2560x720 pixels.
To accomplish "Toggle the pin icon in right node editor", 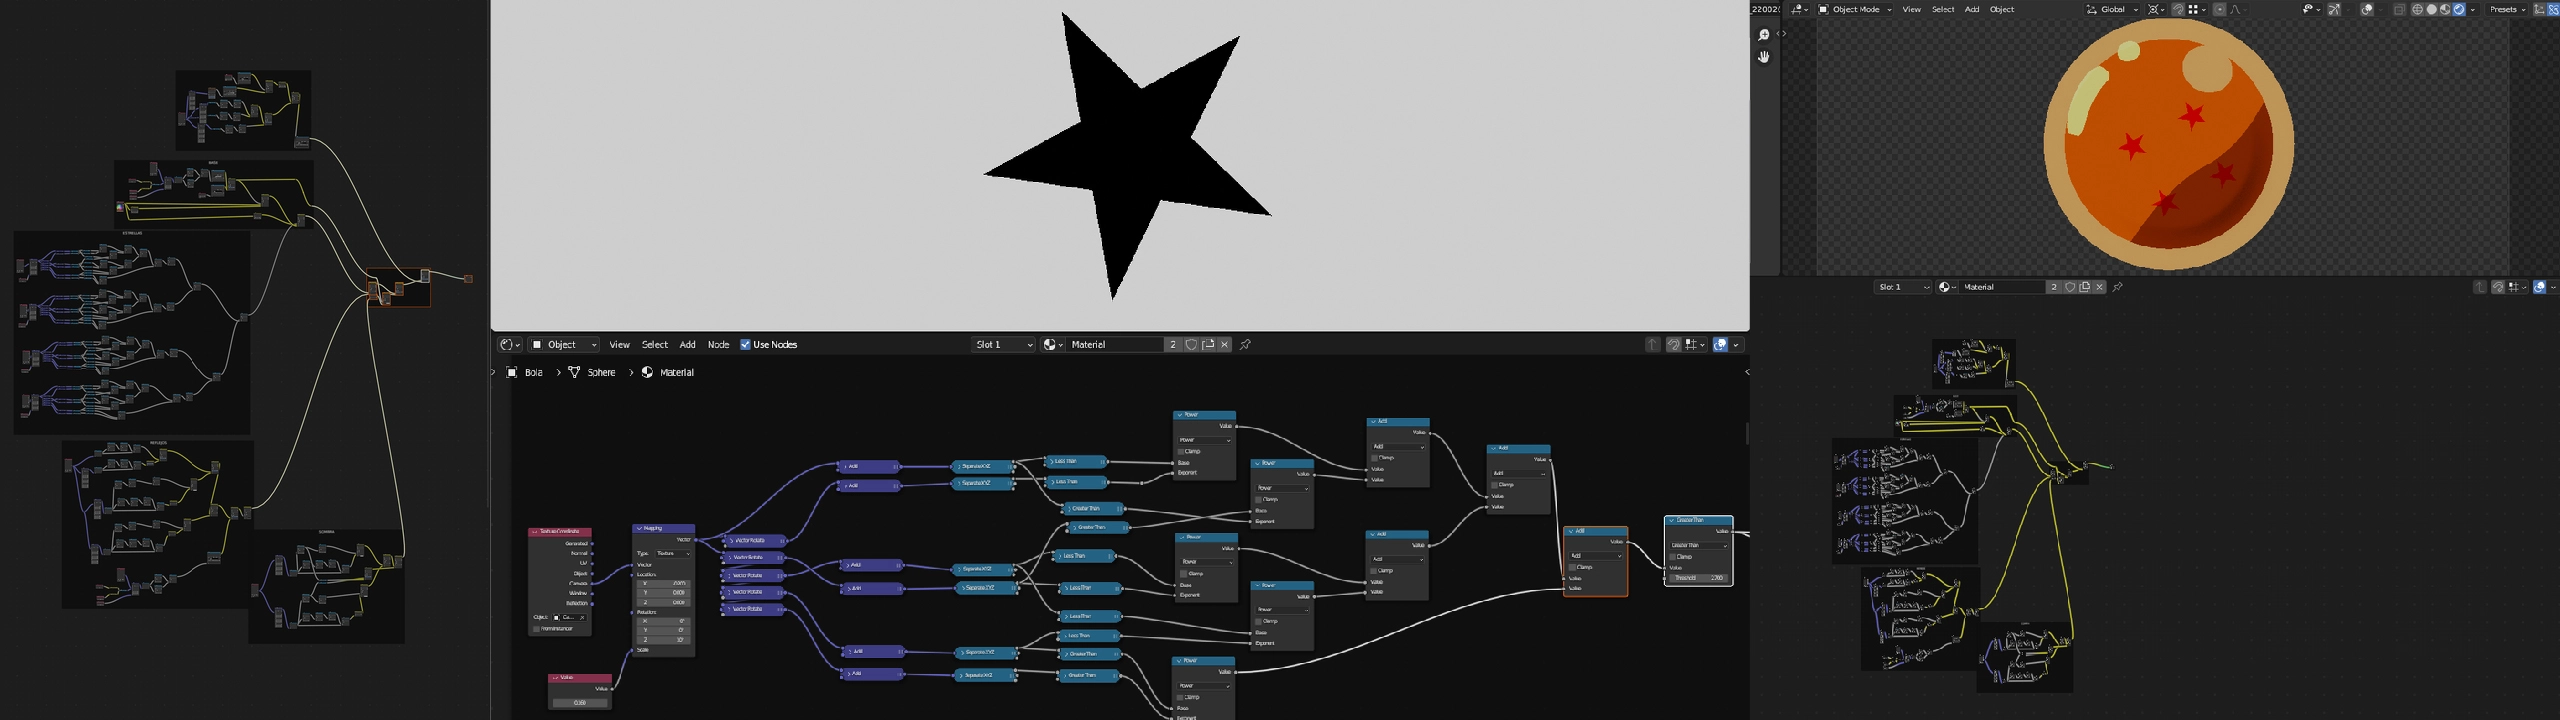I will 2118,288.
